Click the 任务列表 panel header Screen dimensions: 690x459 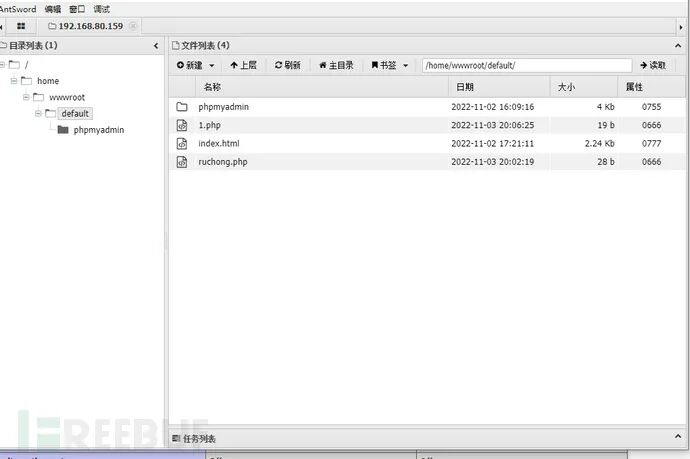point(428,437)
